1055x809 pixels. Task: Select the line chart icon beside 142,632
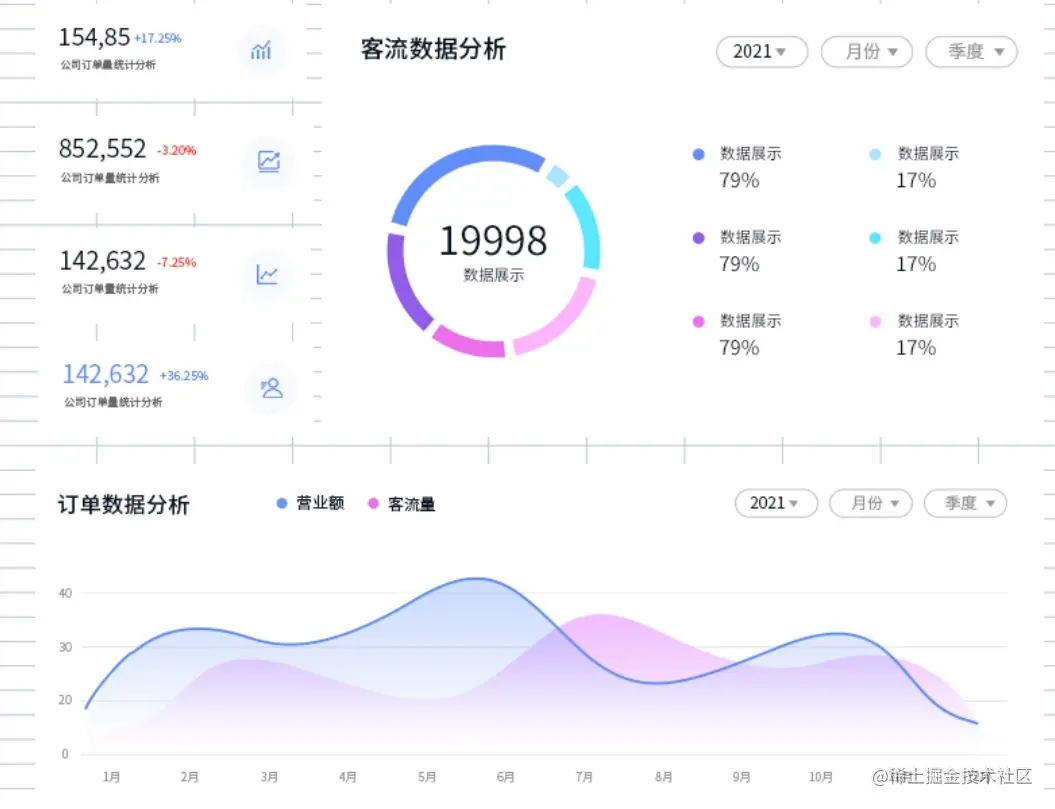click(267, 274)
